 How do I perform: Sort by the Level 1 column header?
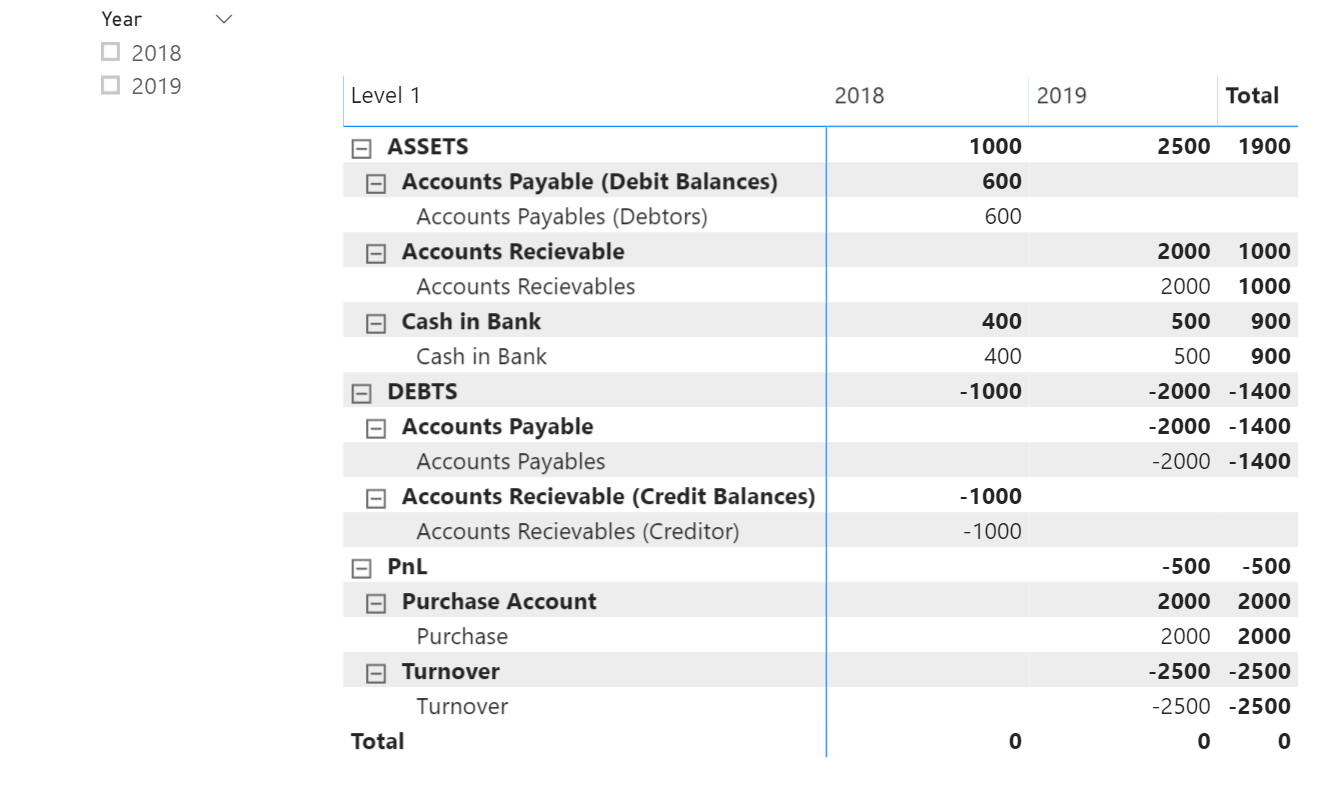pos(386,96)
